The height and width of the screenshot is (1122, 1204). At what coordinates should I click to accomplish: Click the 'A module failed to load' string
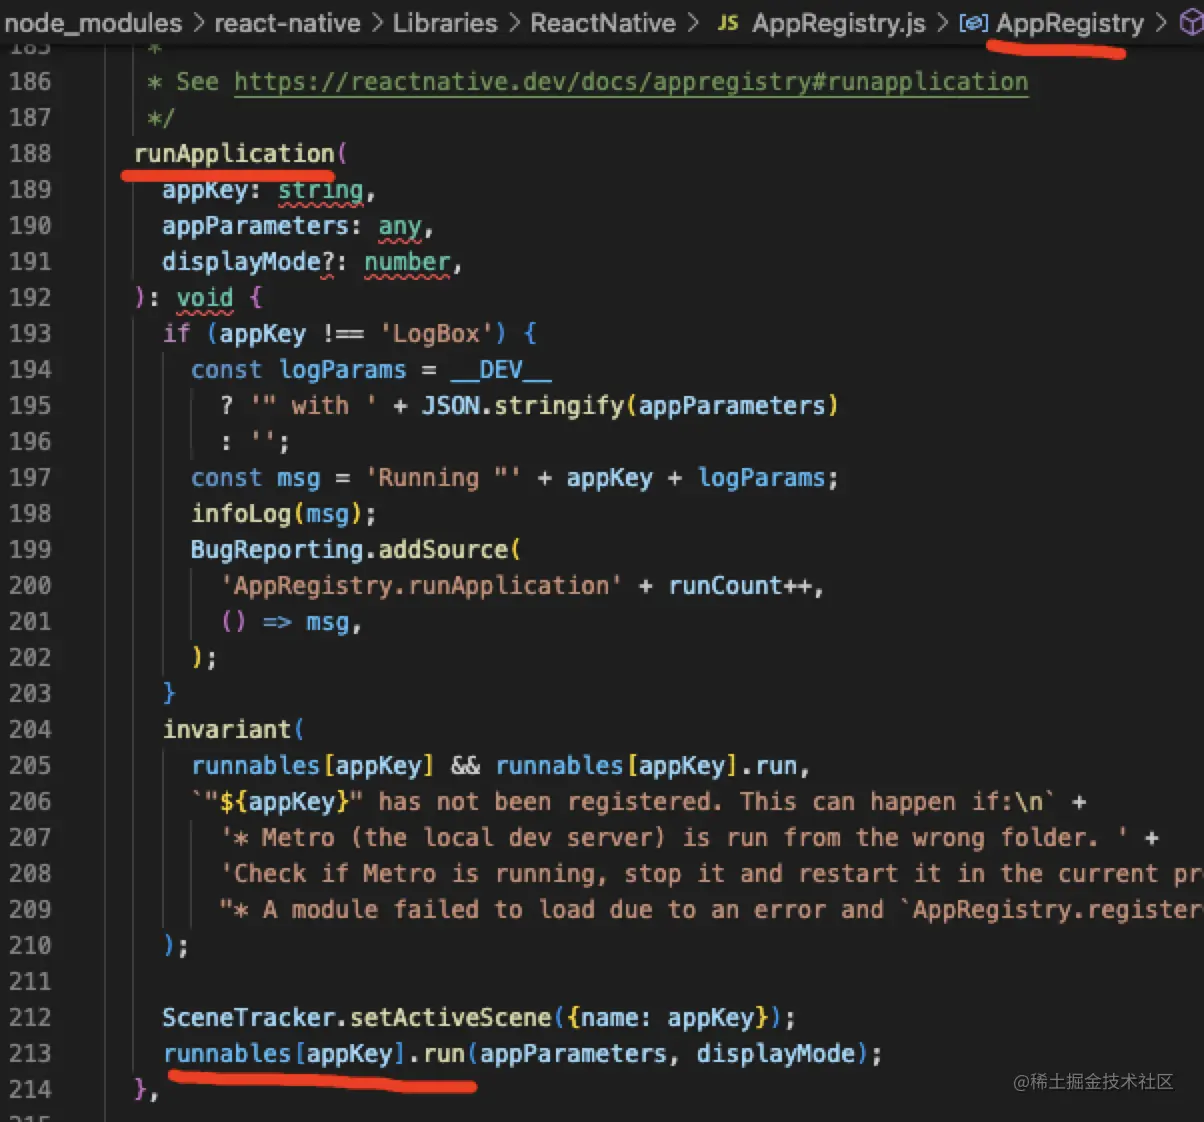pyautogui.click(x=710, y=909)
